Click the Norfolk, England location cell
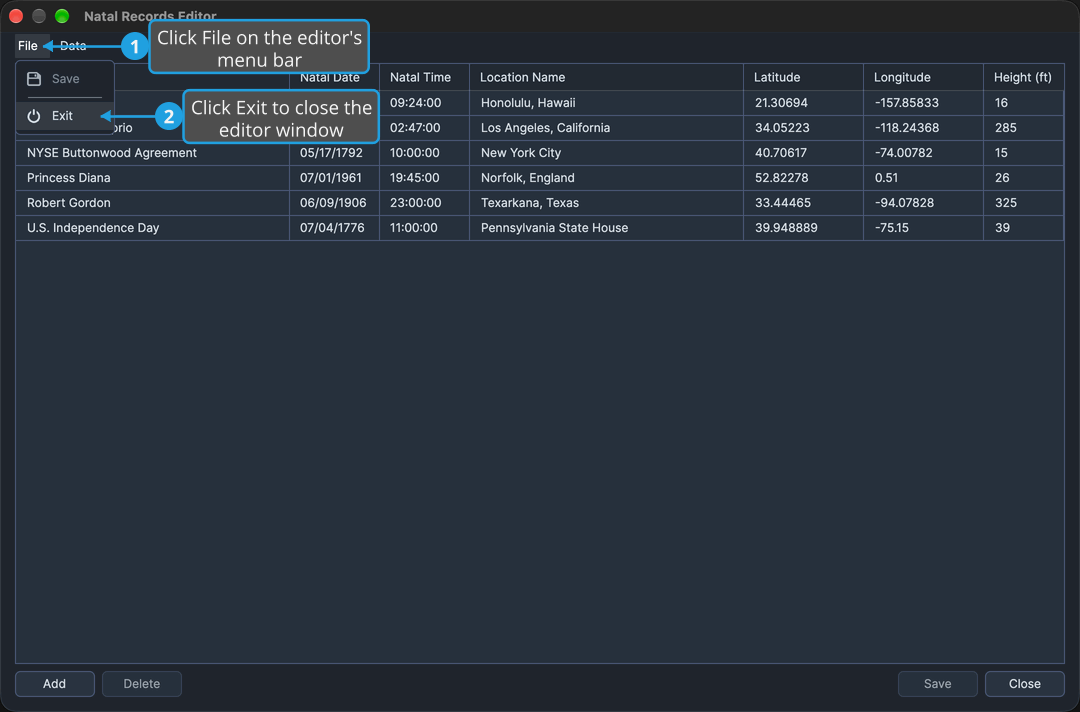Screen dimensions: 1080x712 coord(606,178)
